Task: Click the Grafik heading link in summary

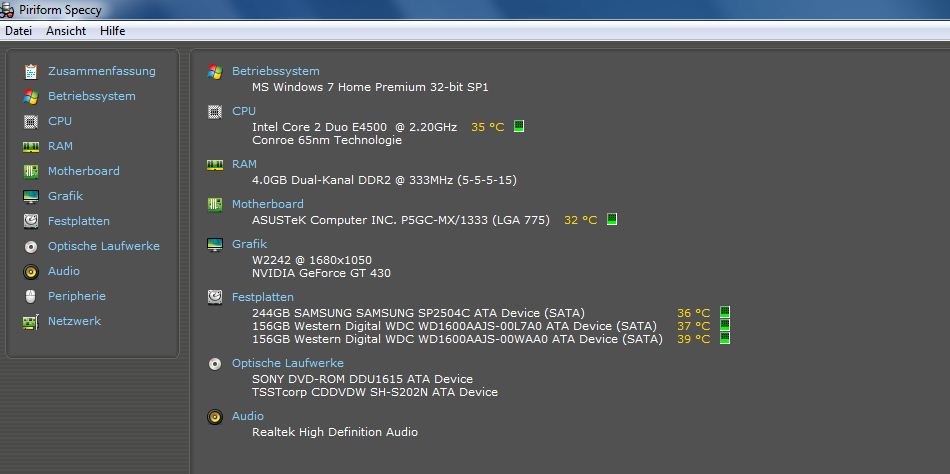Action: 250,244
